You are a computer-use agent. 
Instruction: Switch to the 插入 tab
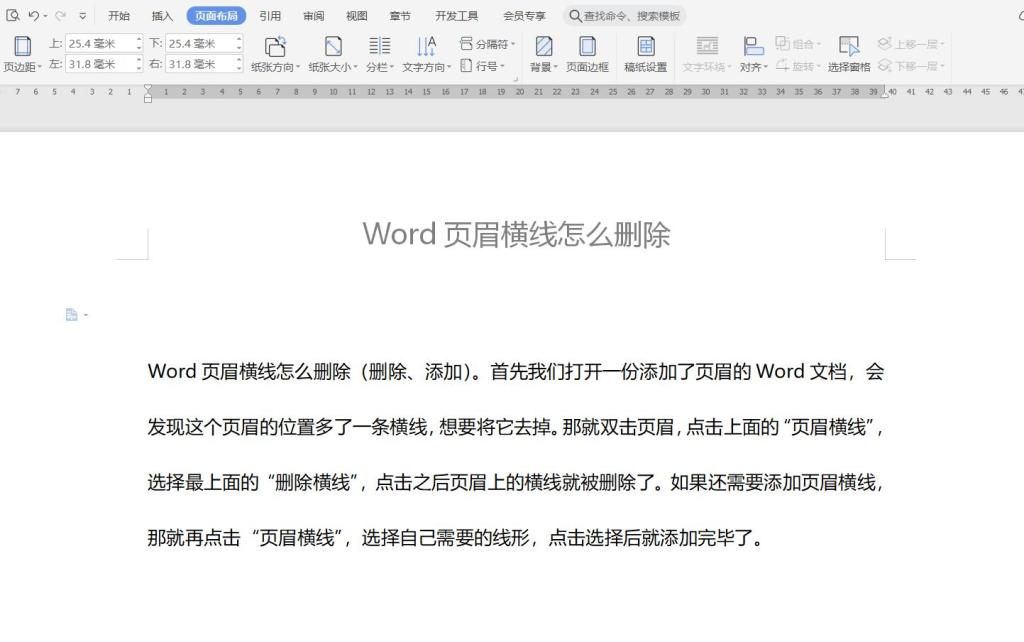click(162, 16)
